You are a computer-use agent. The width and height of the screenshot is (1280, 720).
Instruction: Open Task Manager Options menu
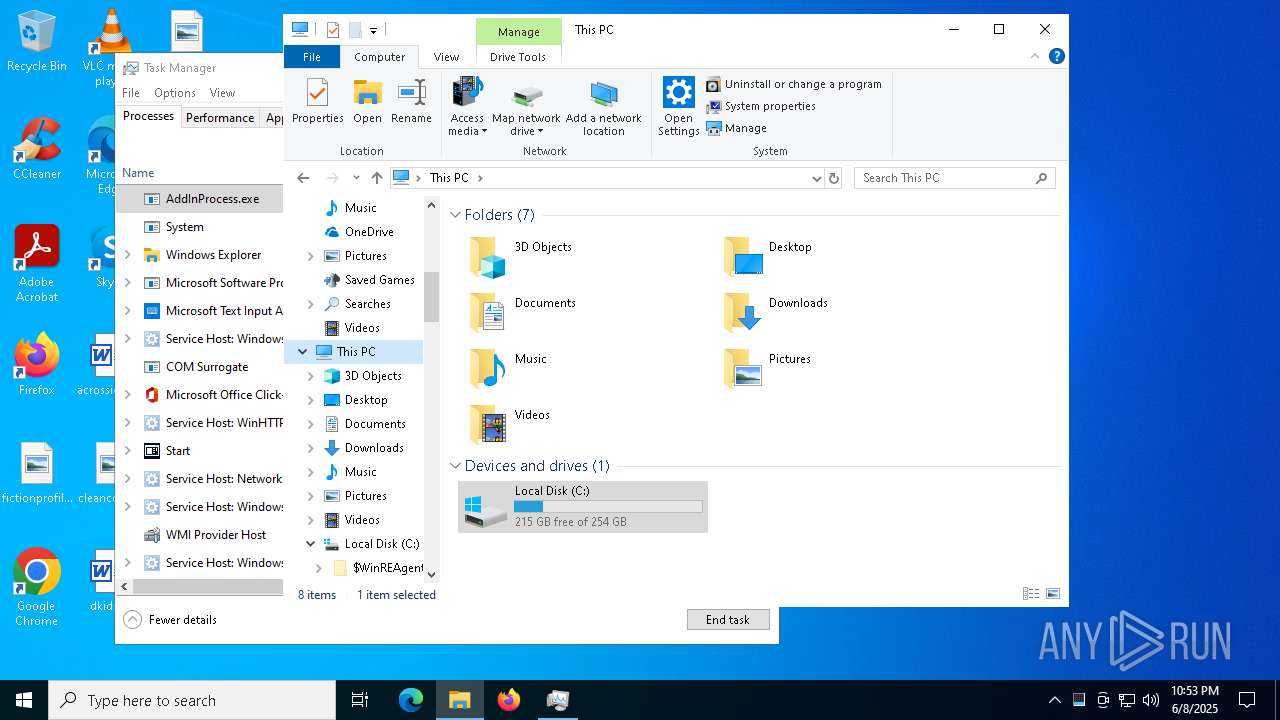(175, 93)
